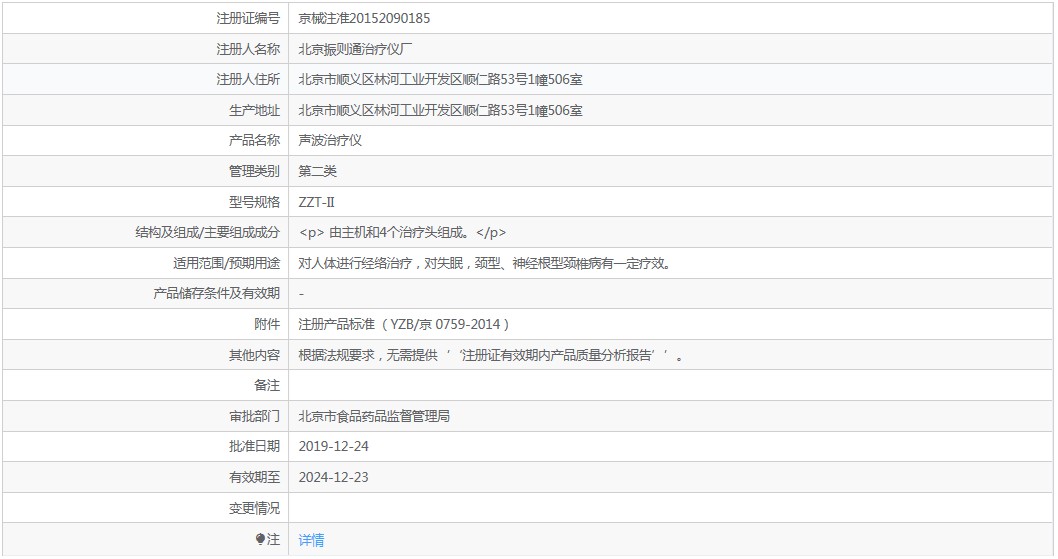The width and height of the screenshot is (1058, 559).
Task: Click the bullet icon beside 注
Action: coord(260,539)
